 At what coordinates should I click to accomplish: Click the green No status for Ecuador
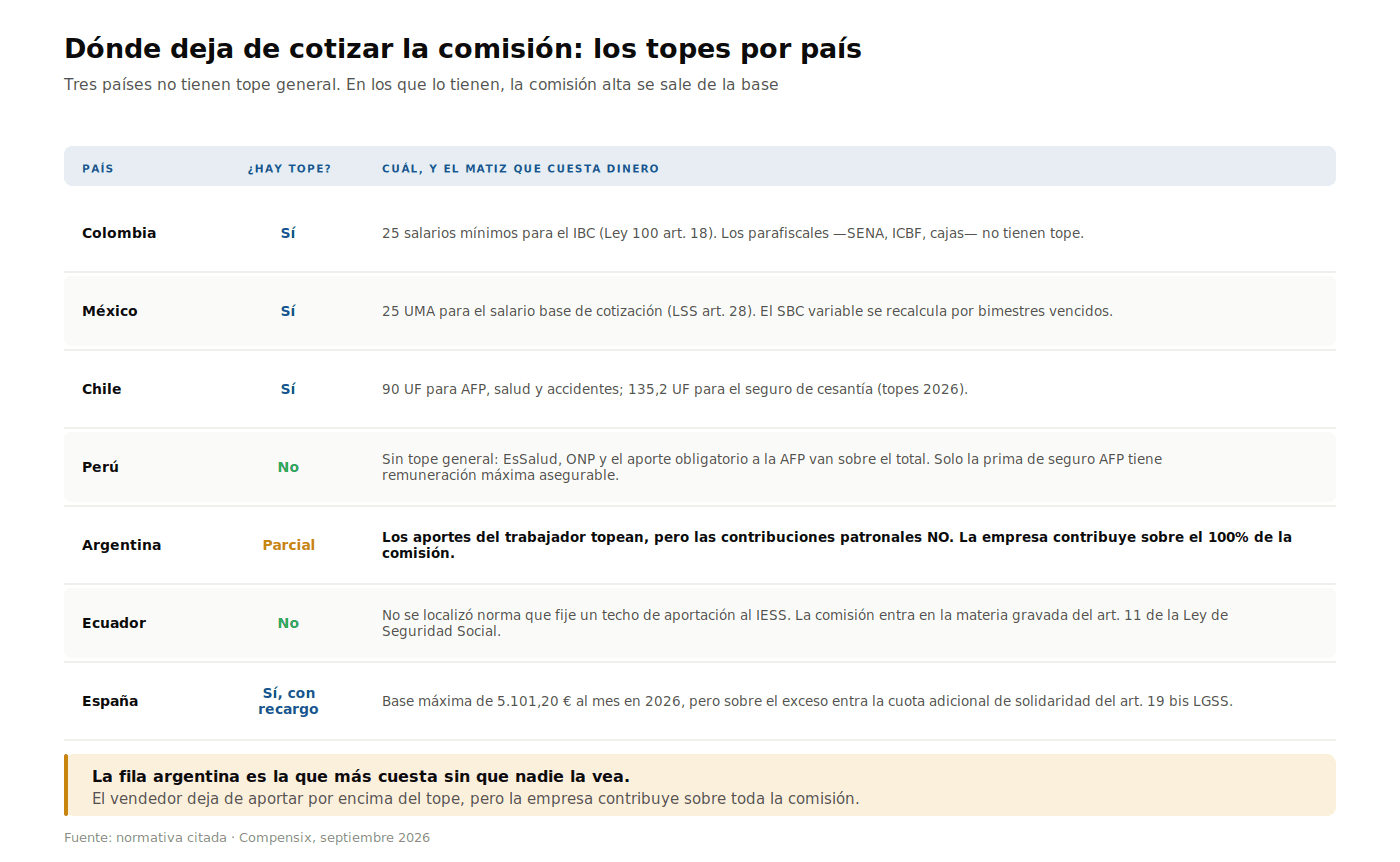288,623
